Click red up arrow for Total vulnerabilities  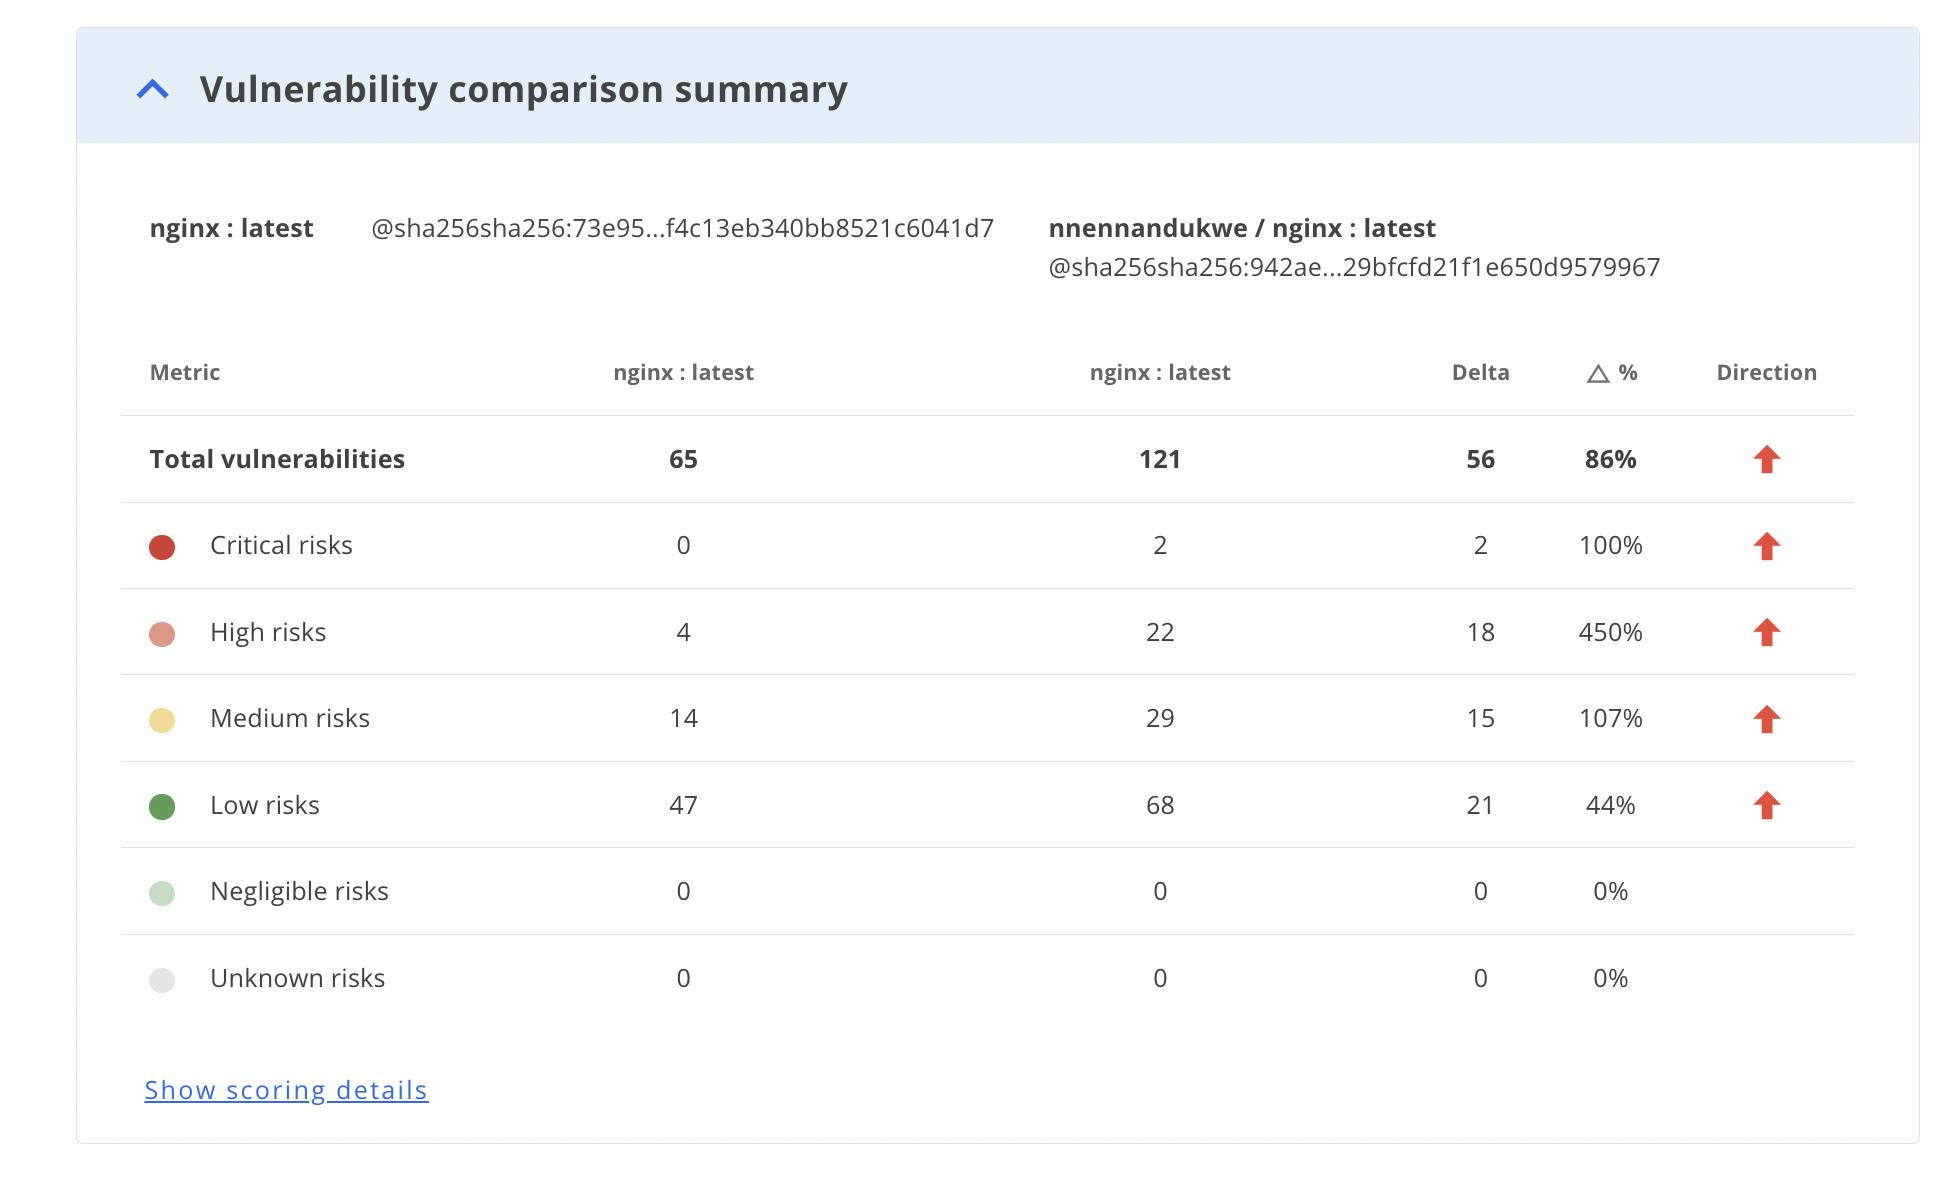pyautogui.click(x=1766, y=459)
